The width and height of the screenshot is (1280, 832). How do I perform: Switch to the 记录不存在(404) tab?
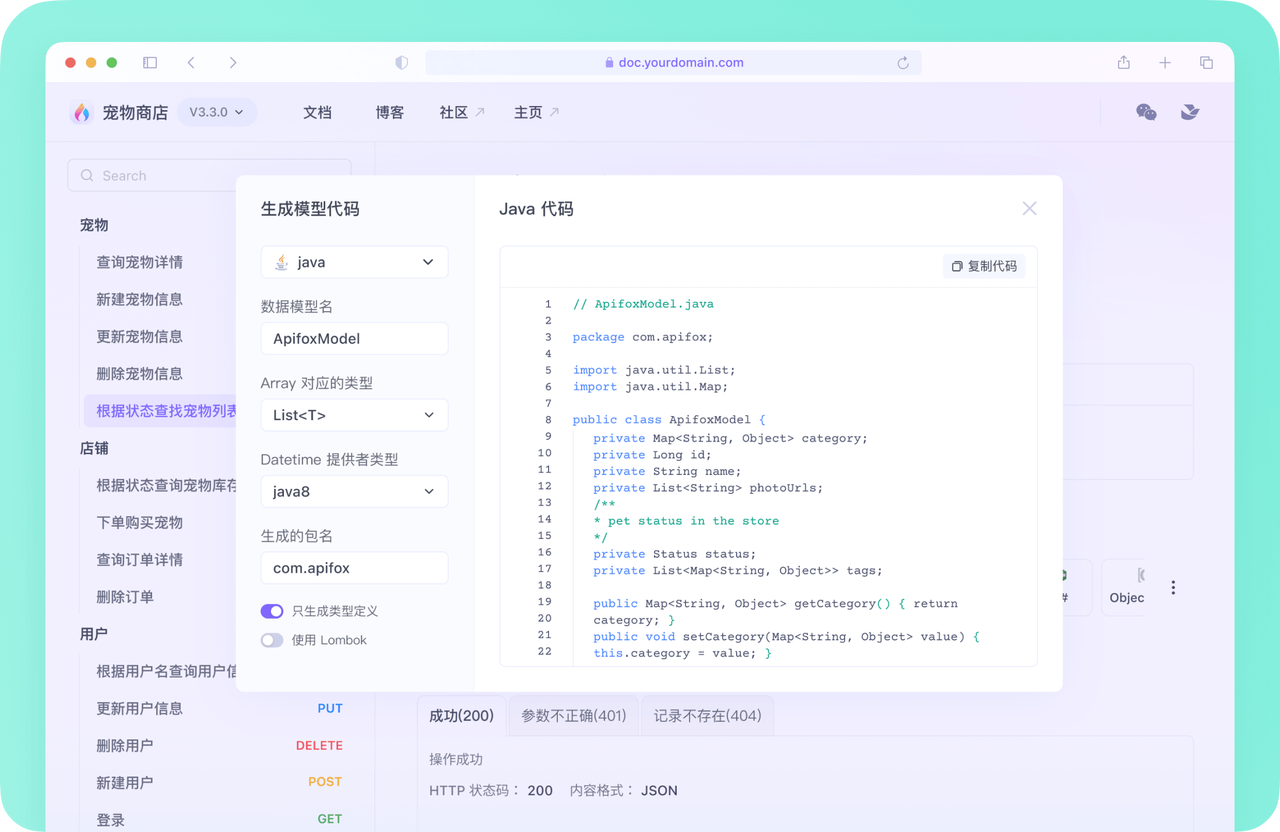click(x=707, y=716)
